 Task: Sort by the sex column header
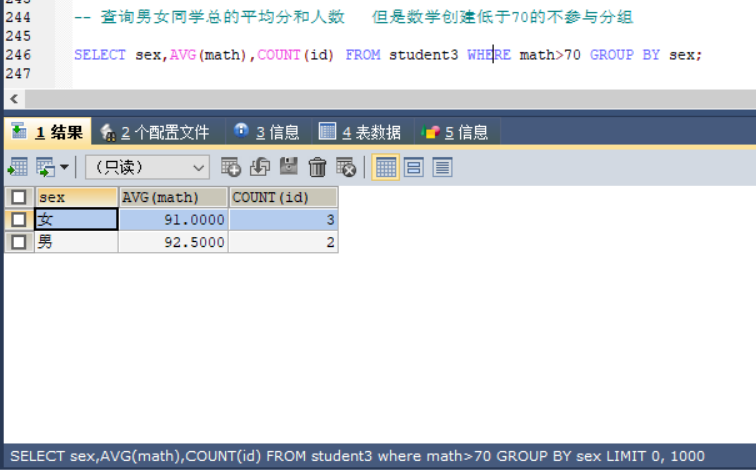(x=76, y=197)
